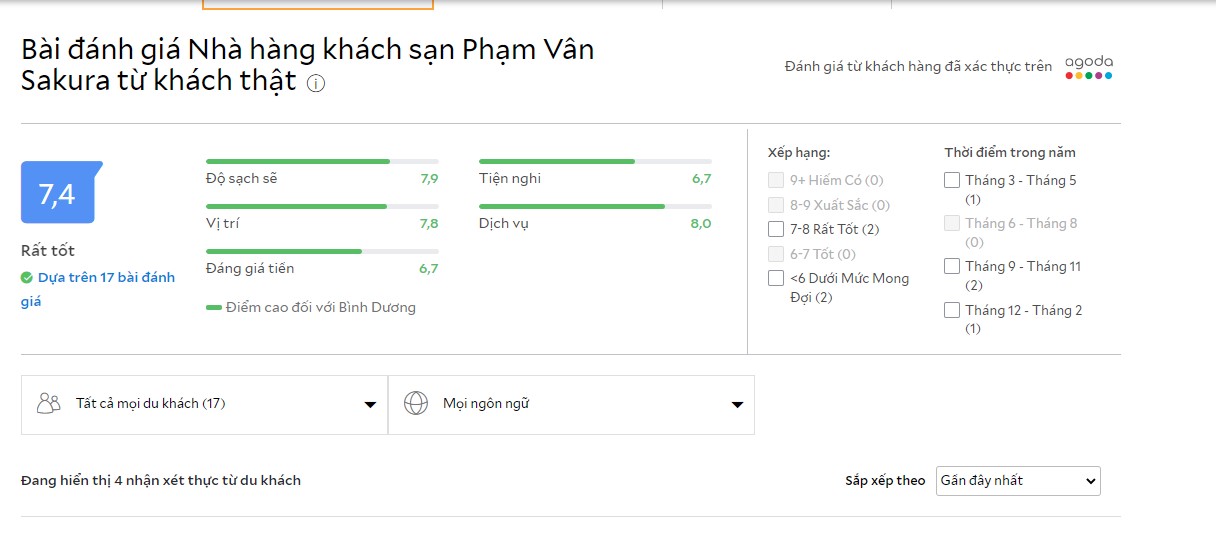Click the Điểm cao đối với Bình Dương legend
1216x533 pixels.
[x=310, y=308]
